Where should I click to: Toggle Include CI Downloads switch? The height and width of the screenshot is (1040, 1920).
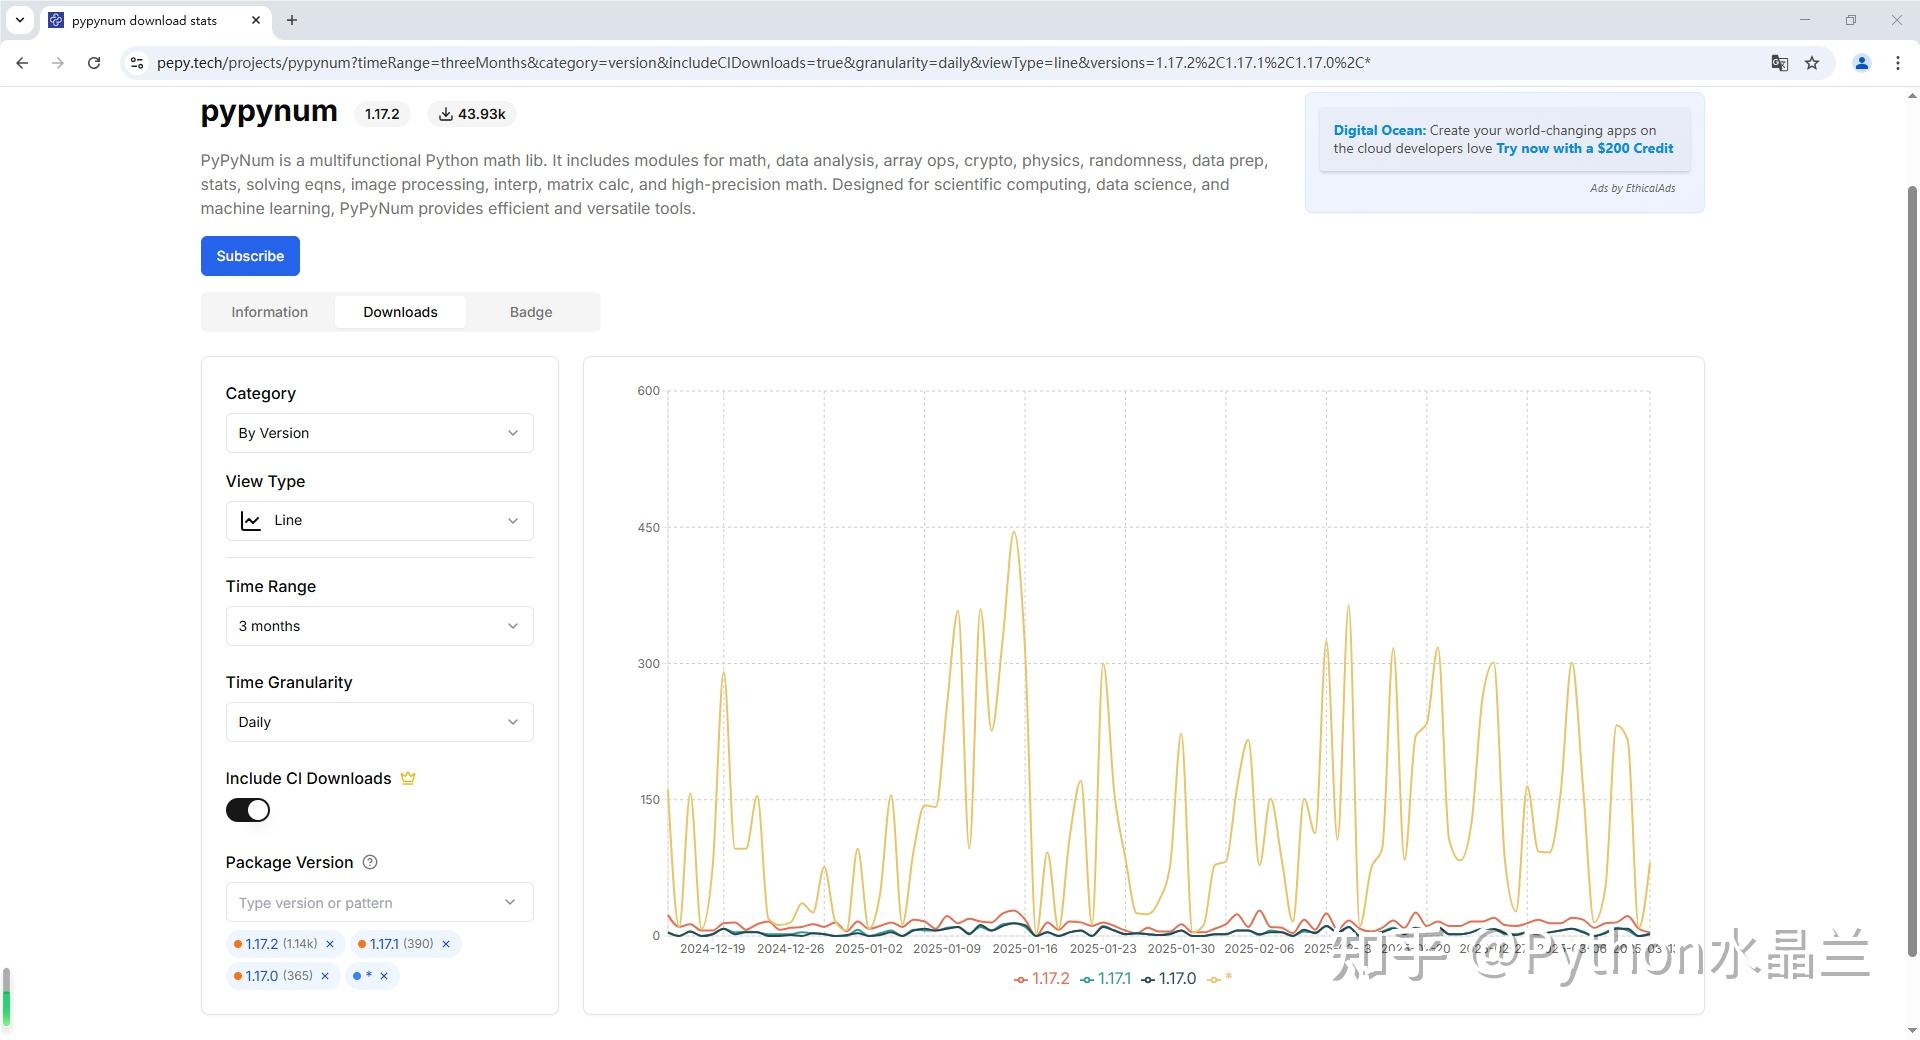click(248, 810)
